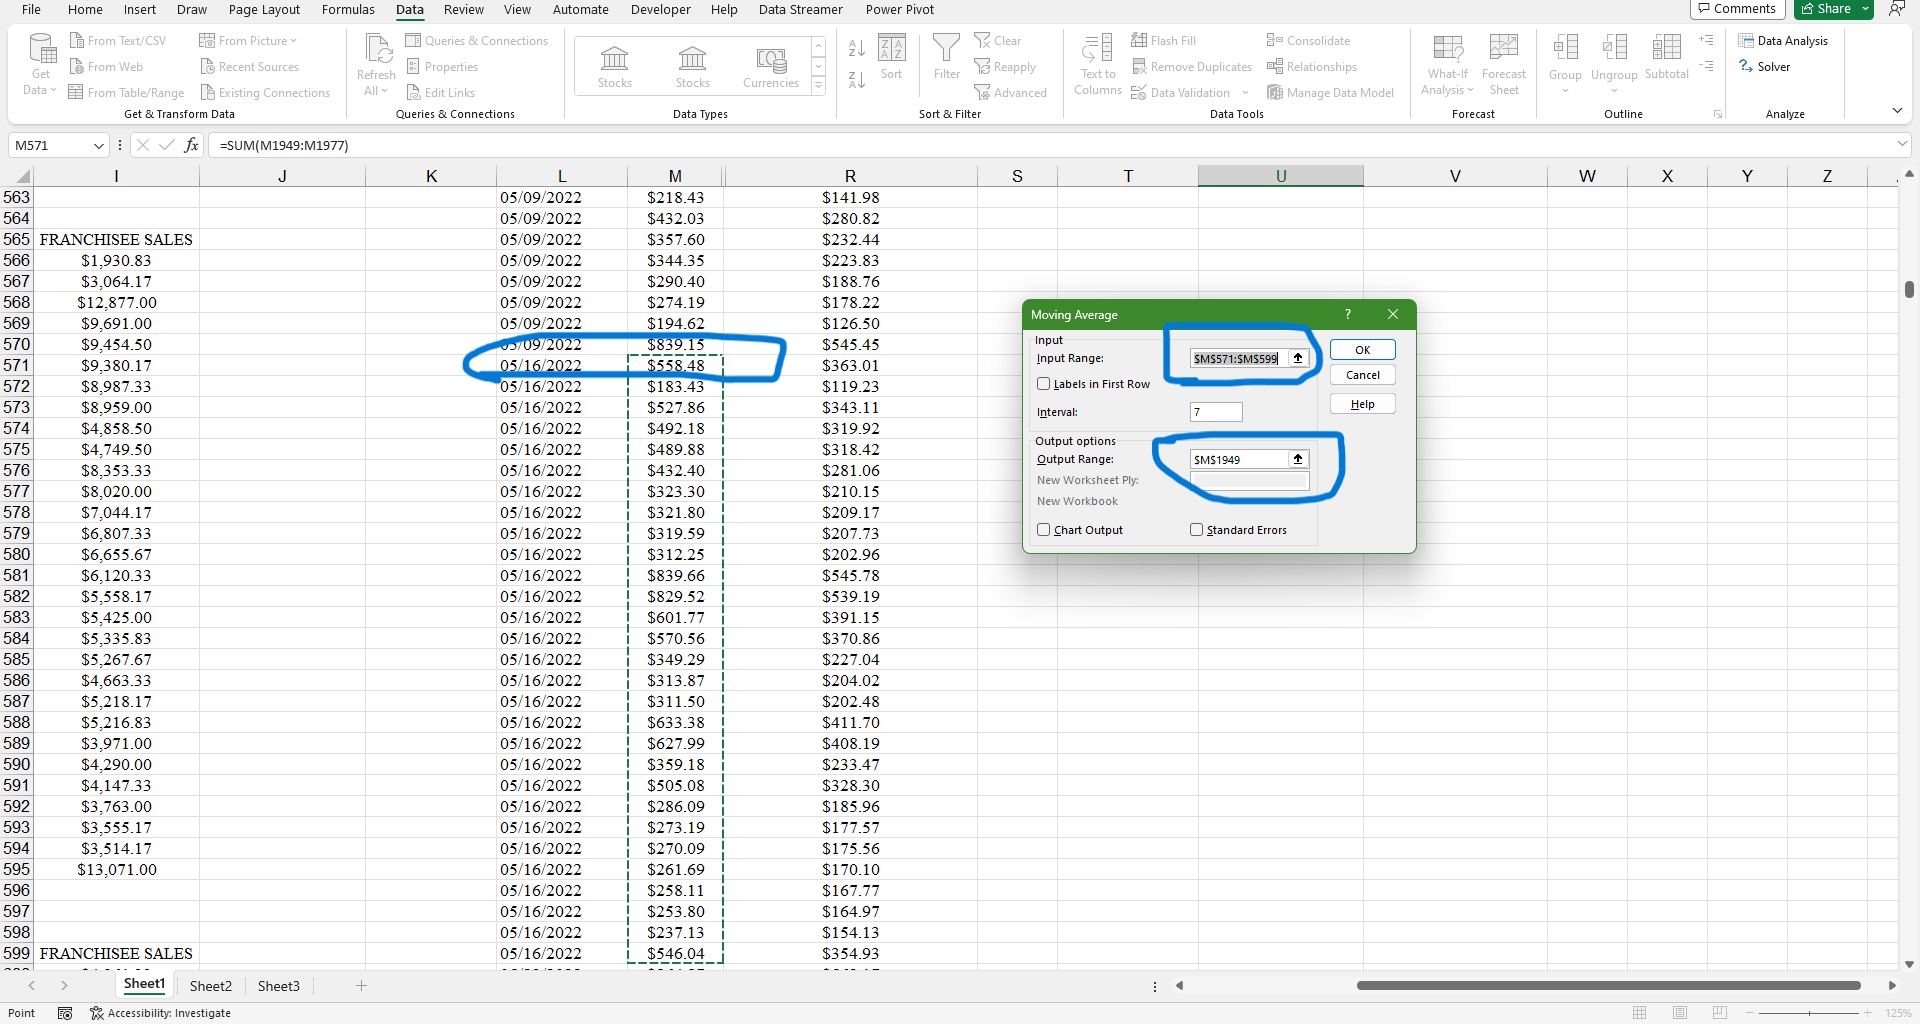Tick the Standard Errors checkbox
Viewport: 1920px width, 1025px height.
pos(1196,530)
